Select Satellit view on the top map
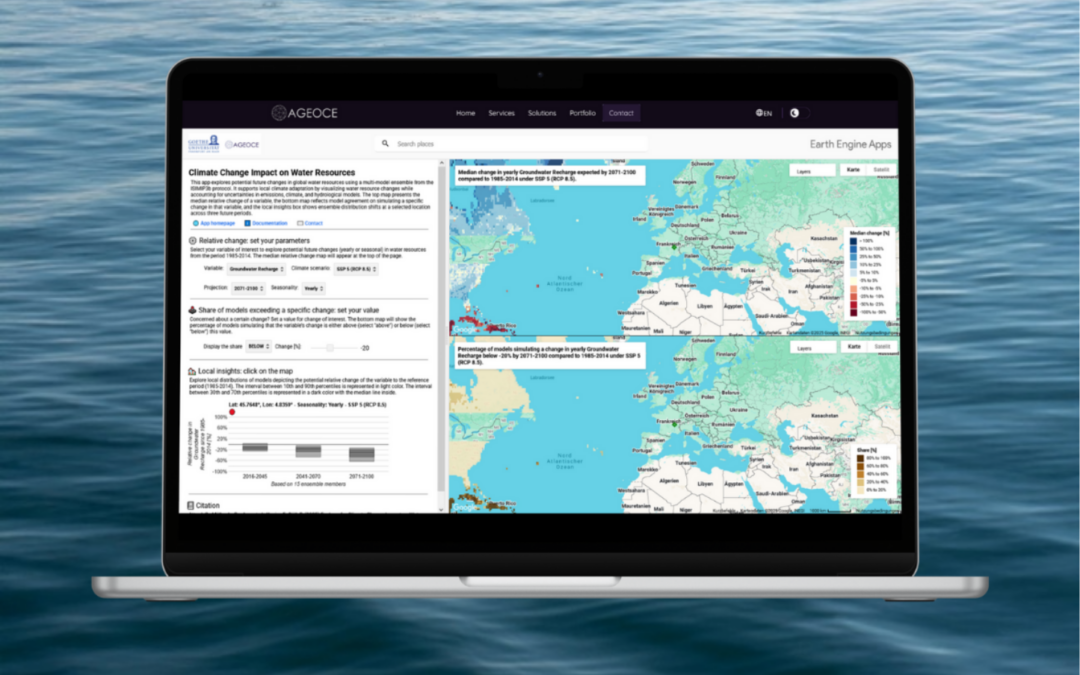 (882, 169)
